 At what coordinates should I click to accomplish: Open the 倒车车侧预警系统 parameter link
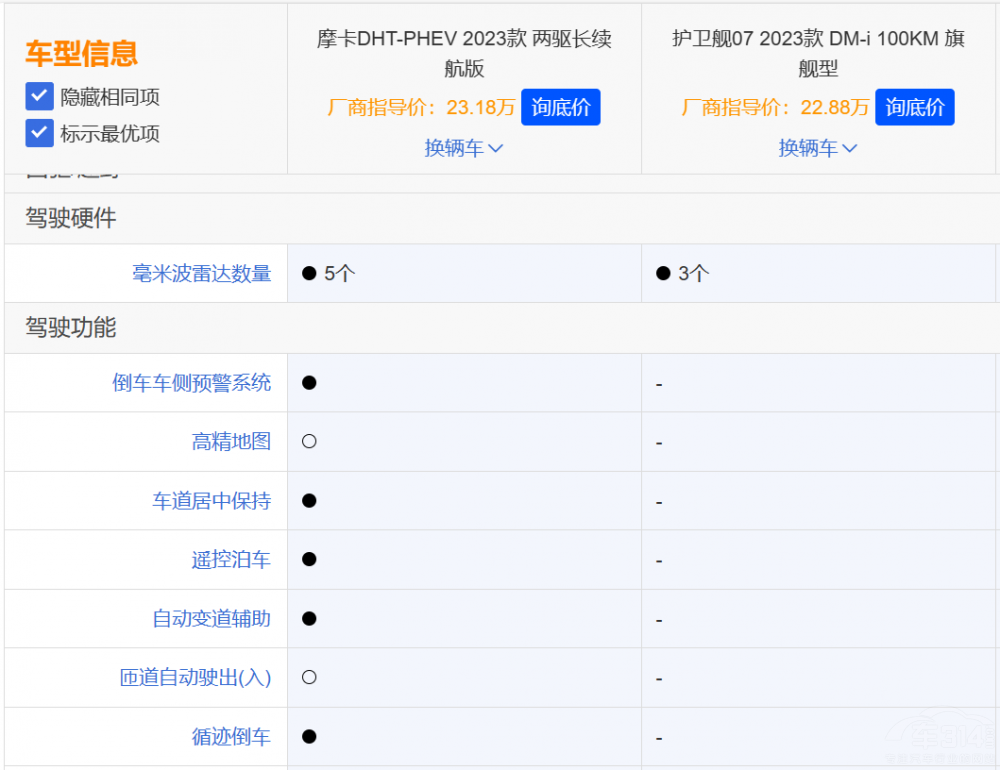point(191,383)
